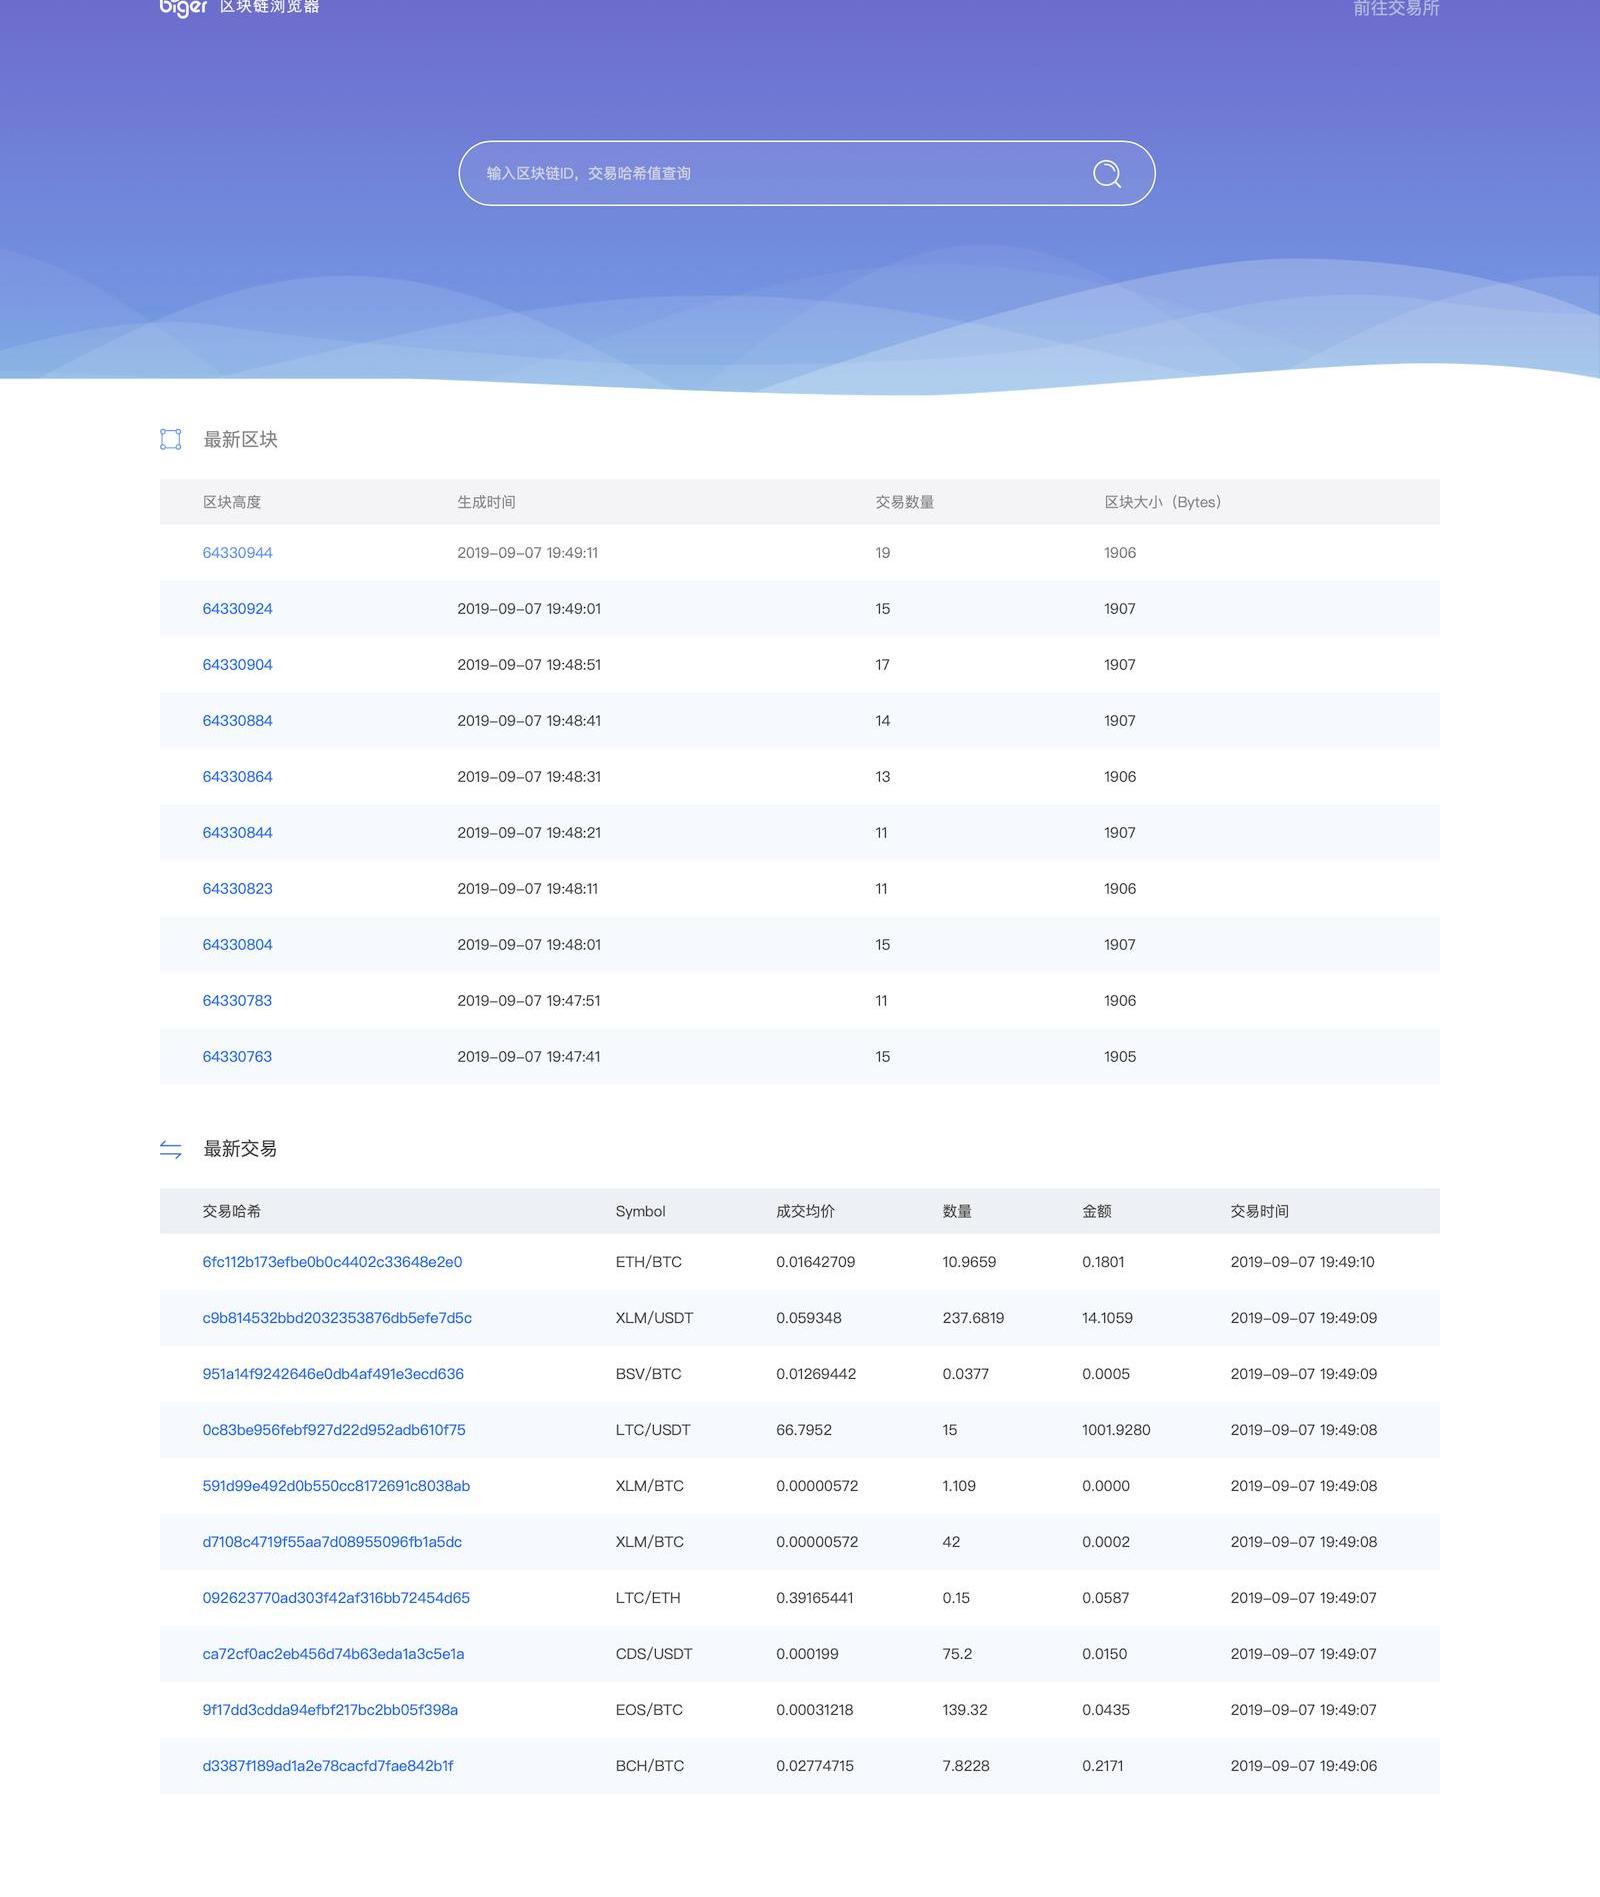This screenshot has width=1600, height=1897.
Task: Open block 64330944
Action: pyautogui.click(x=237, y=553)
